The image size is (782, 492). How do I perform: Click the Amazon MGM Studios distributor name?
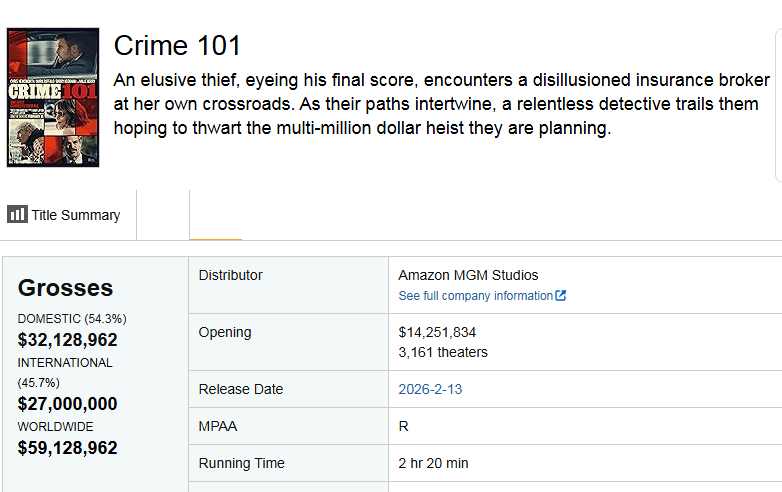tap(468, 275)
